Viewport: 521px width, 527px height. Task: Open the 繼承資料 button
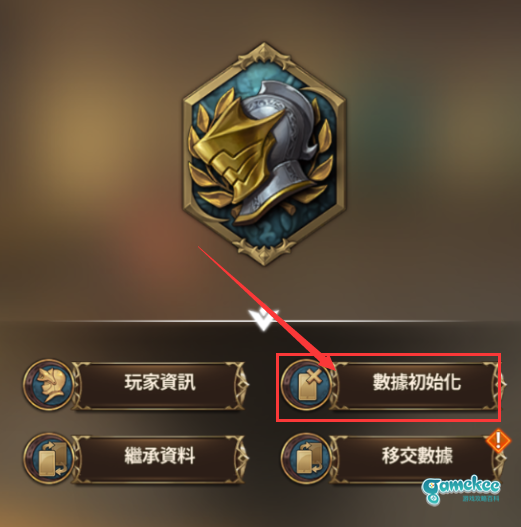[x=160, y=459]
